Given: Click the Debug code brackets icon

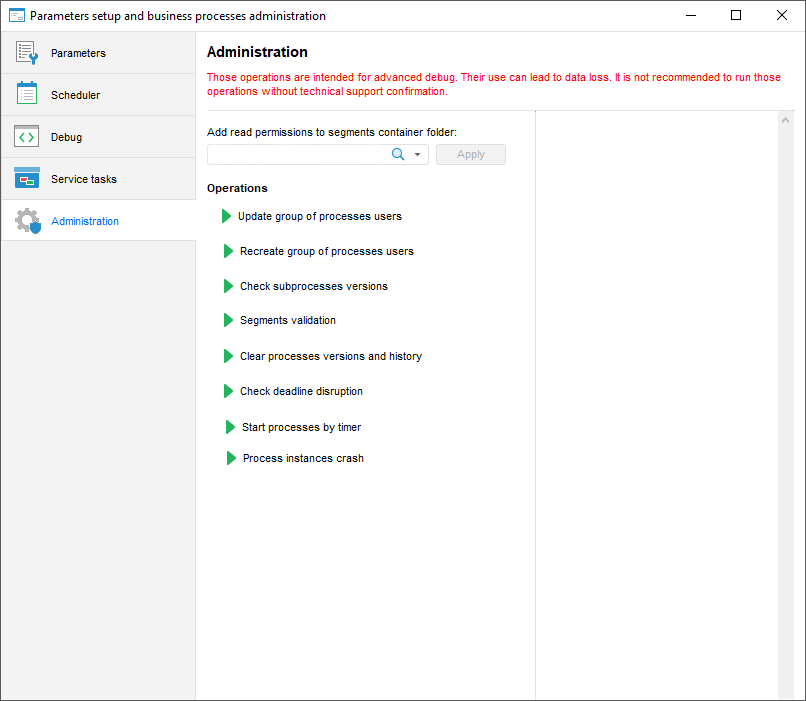Looking at the screenshot, I should [x=27, y=137].
